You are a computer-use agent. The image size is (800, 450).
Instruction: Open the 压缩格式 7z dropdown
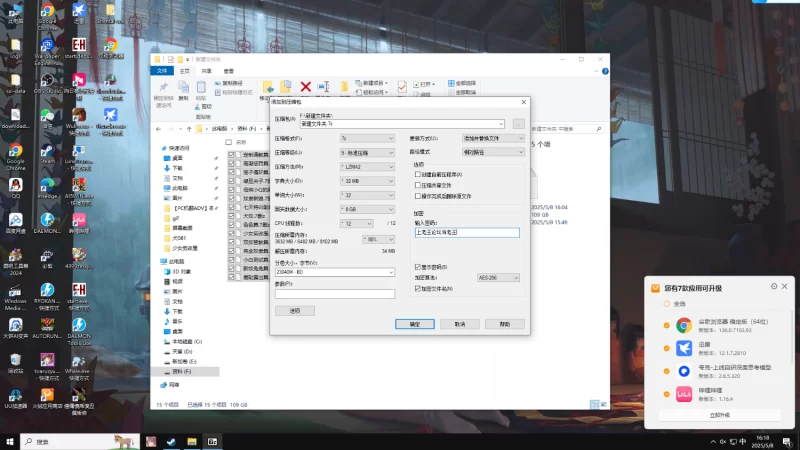click(367, 138)
